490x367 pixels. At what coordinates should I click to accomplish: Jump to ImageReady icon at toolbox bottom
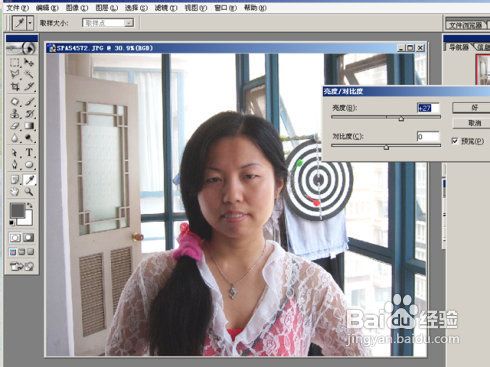coord(22,266)
